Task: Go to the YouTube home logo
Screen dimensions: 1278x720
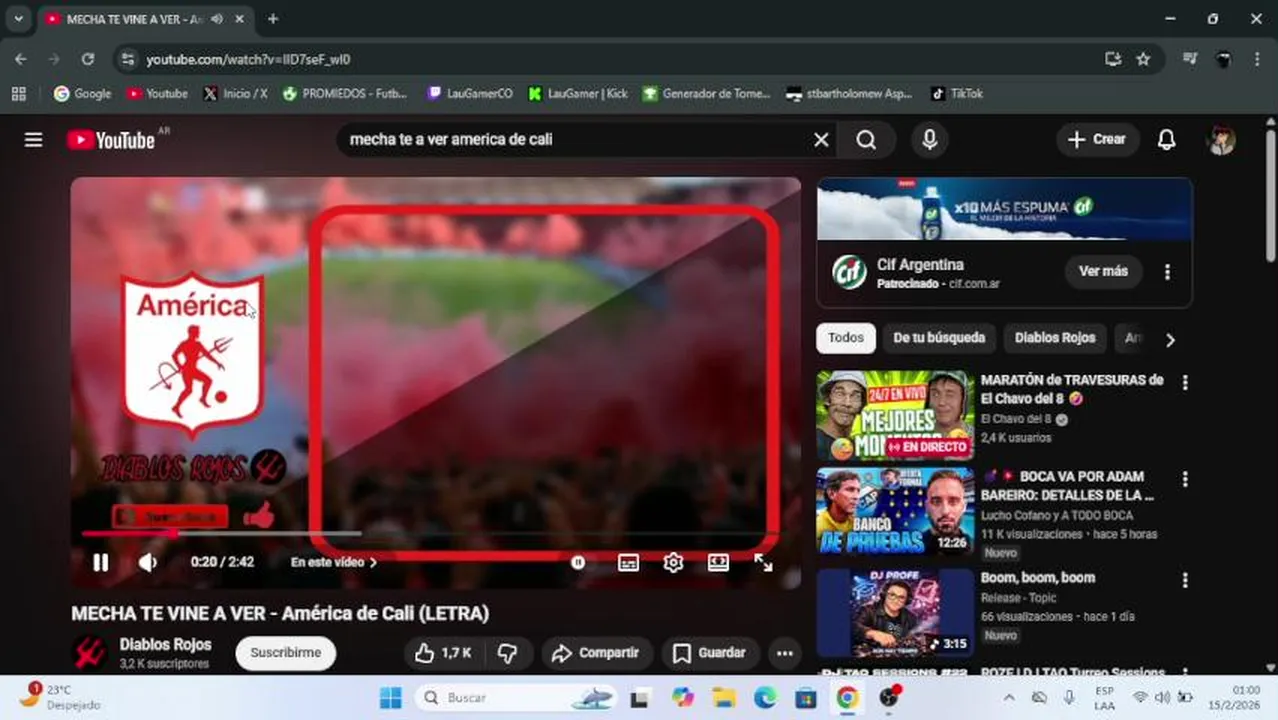Action: [111, 140]
